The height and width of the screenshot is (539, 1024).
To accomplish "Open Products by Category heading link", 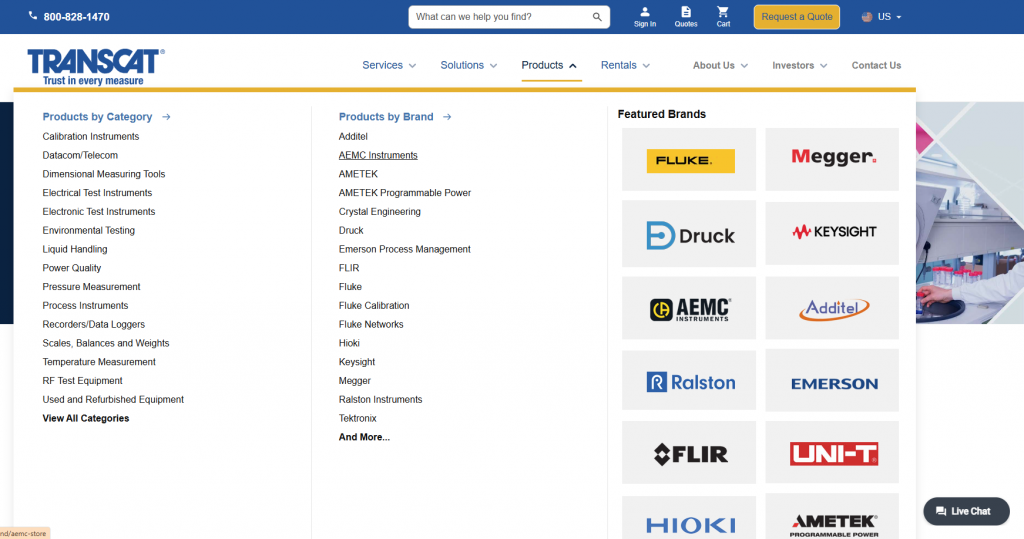I will [97, 117].
